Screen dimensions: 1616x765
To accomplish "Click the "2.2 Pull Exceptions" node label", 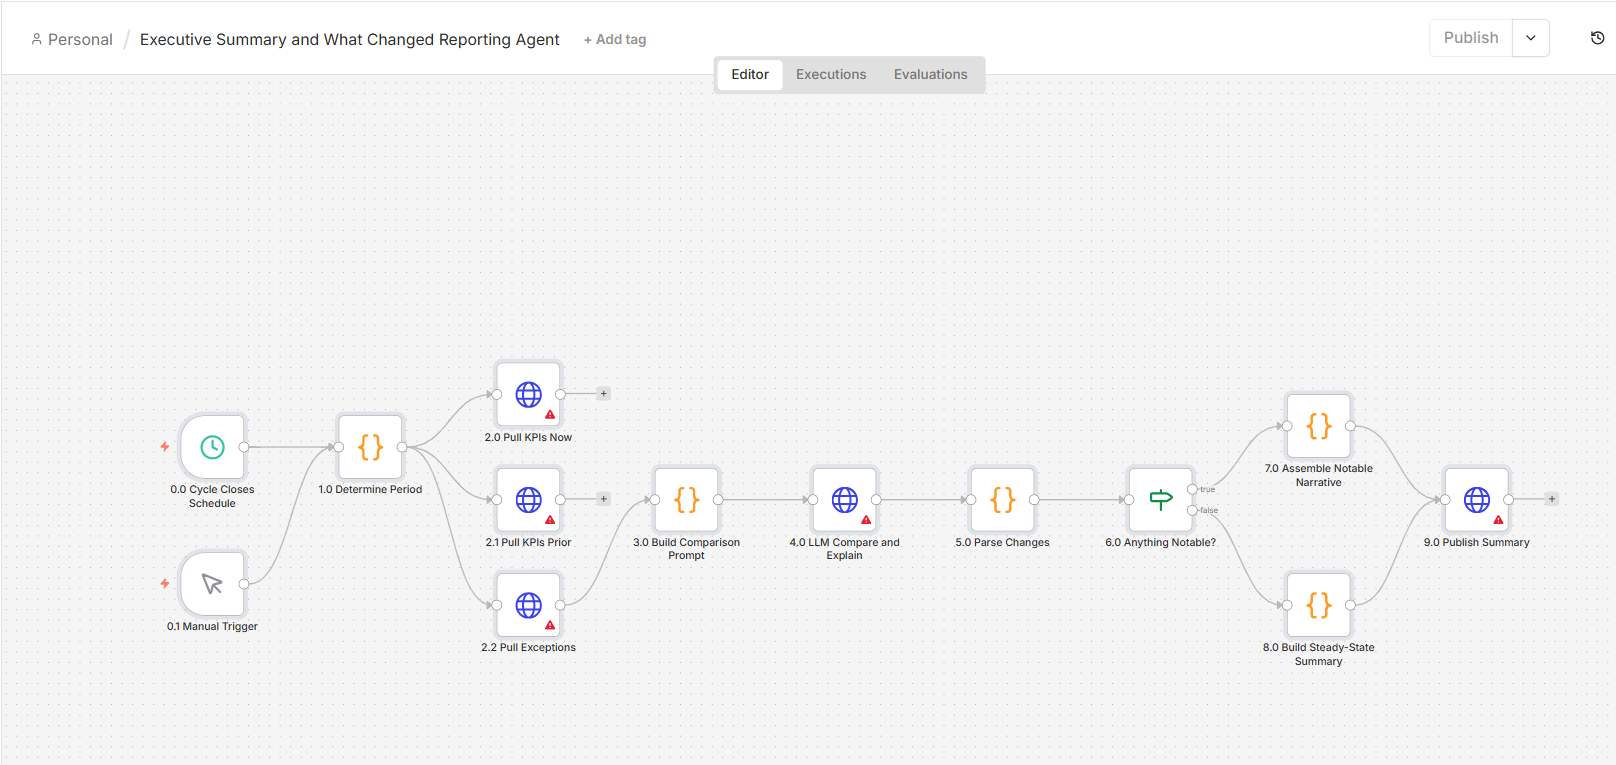I will [x=528, y=648].
